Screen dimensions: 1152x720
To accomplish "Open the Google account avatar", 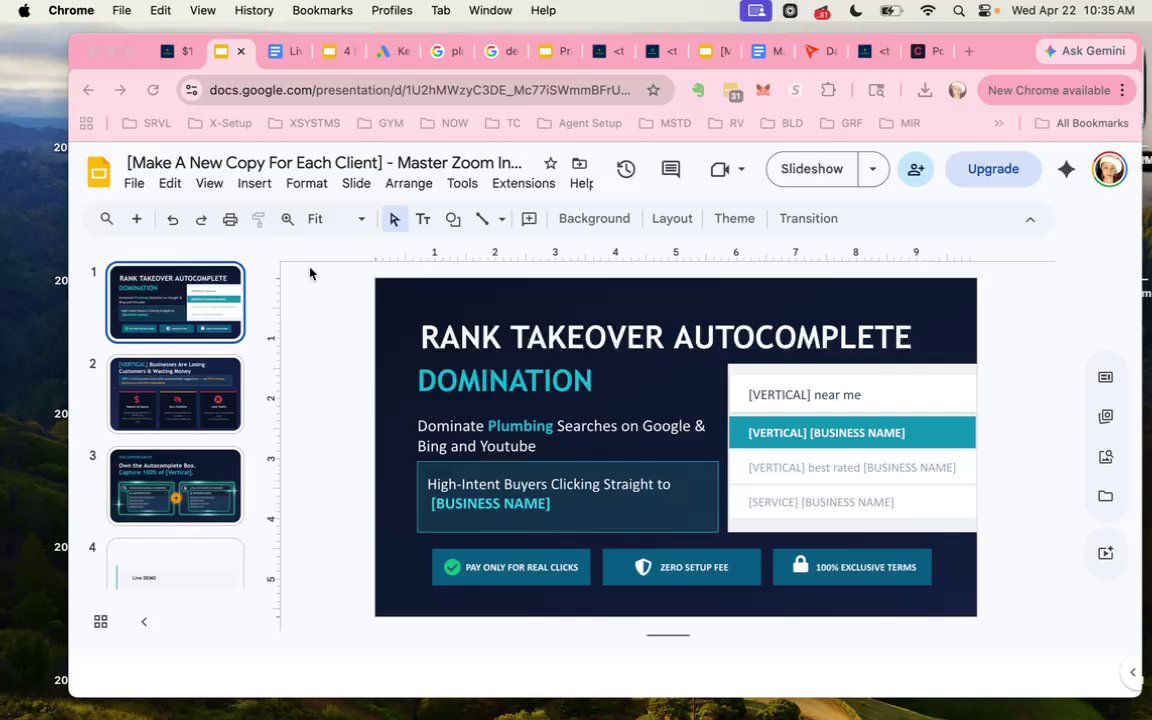I will (x=1109, y=169).
